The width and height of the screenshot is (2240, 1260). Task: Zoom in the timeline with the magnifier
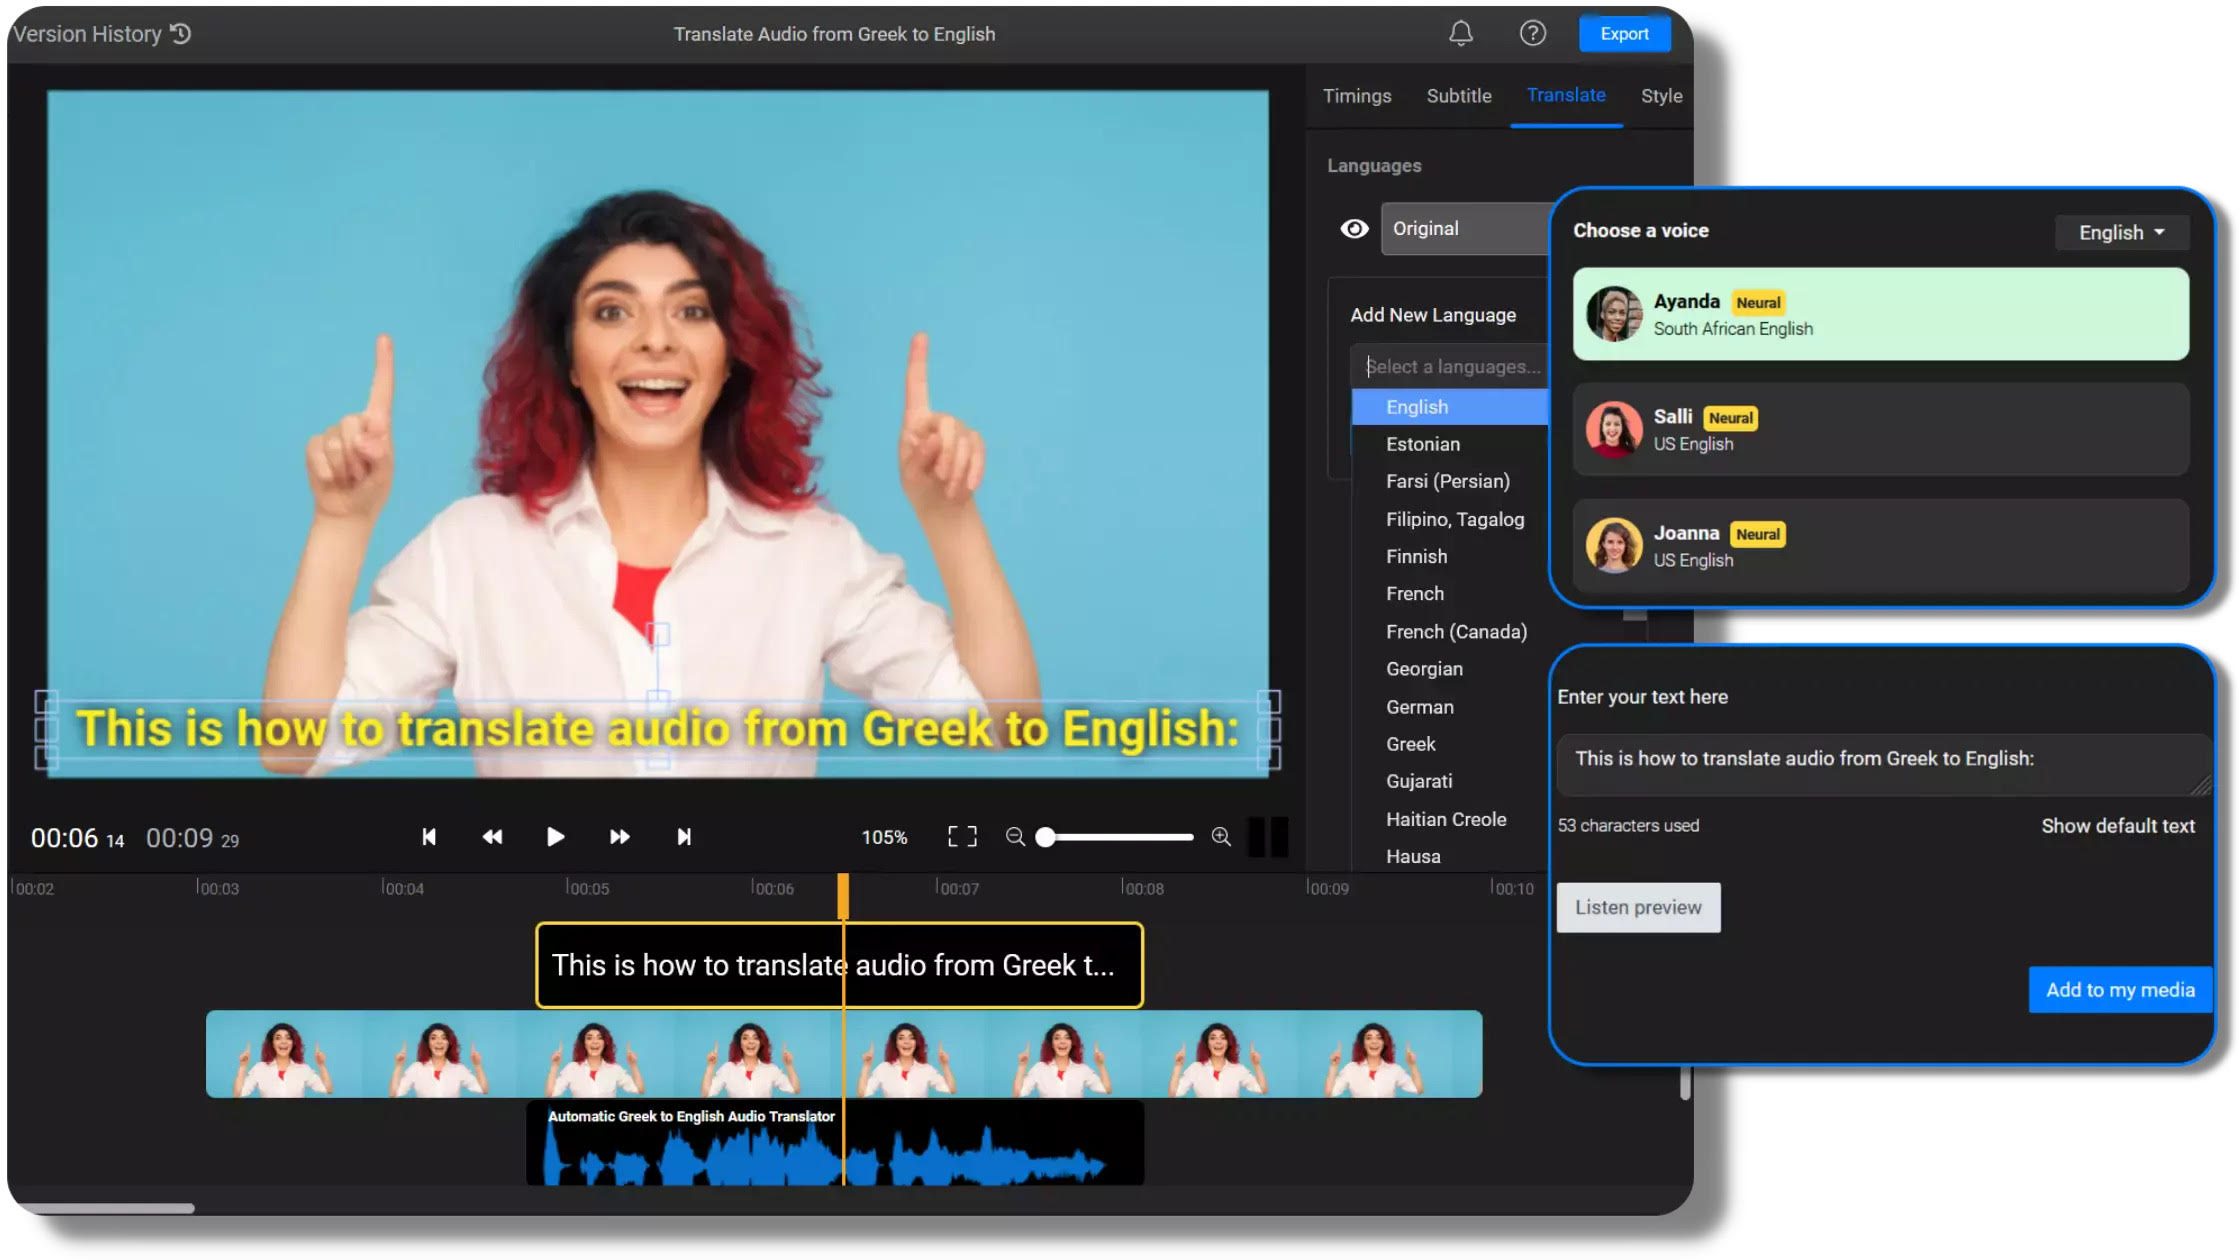[1221, 837]
